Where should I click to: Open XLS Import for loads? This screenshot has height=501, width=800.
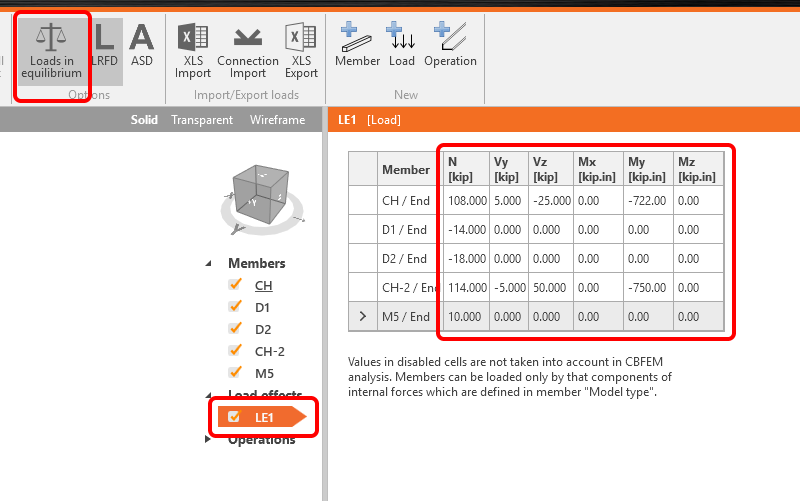click(193, 51)
